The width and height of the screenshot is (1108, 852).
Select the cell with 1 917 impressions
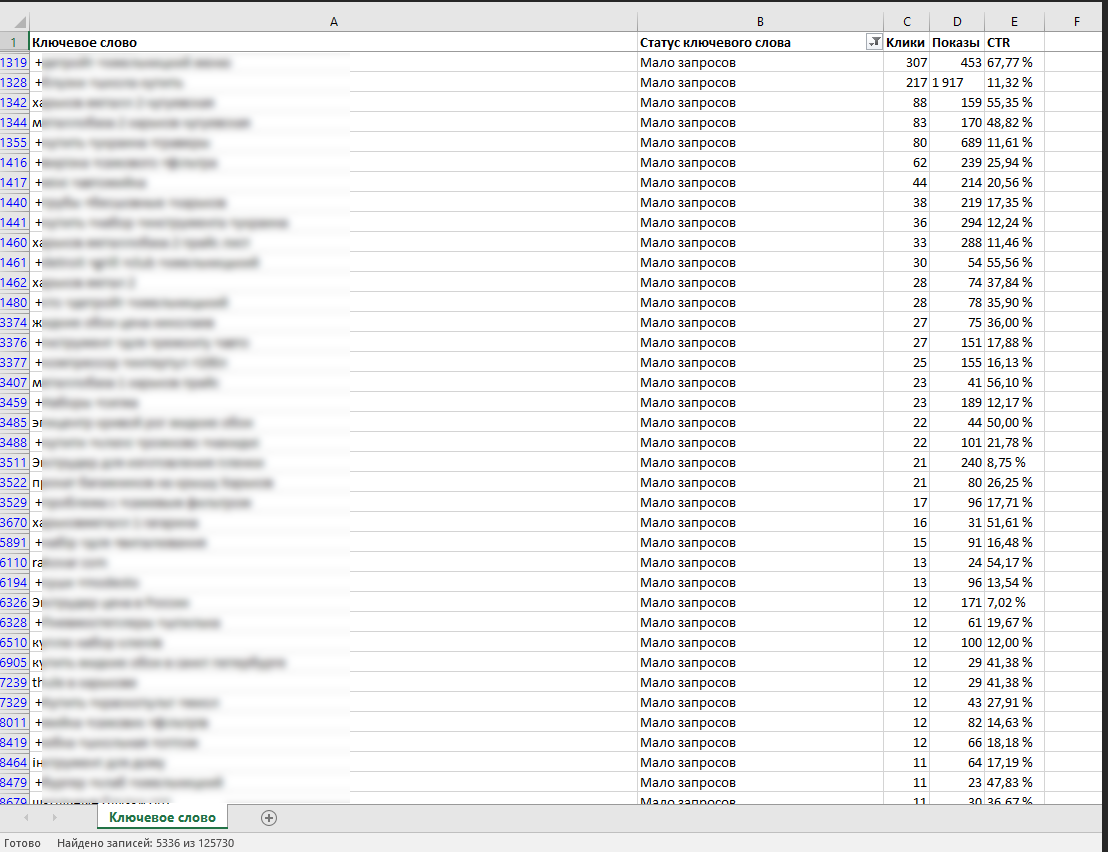coord(956,82)
